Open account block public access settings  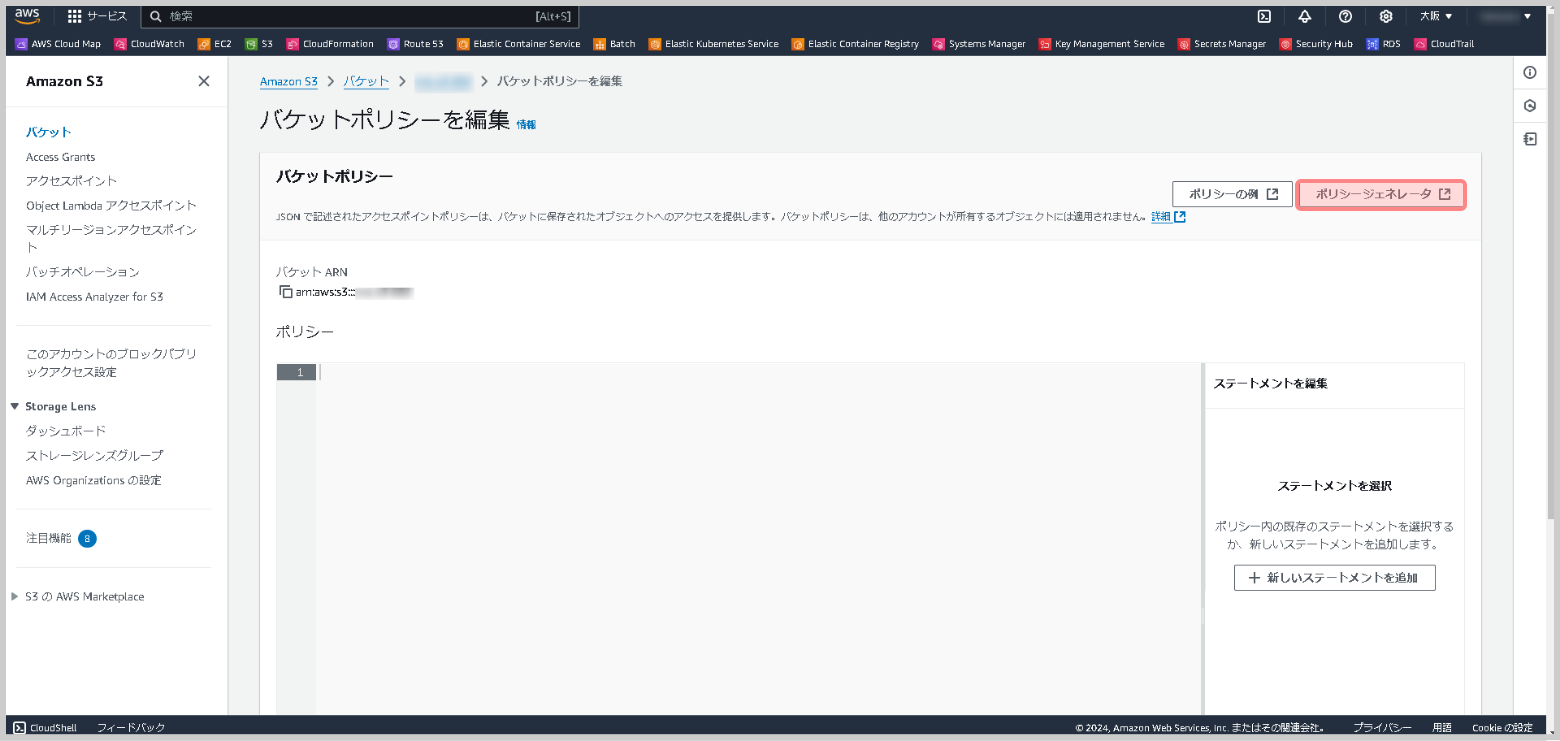(x=112, y=363)
